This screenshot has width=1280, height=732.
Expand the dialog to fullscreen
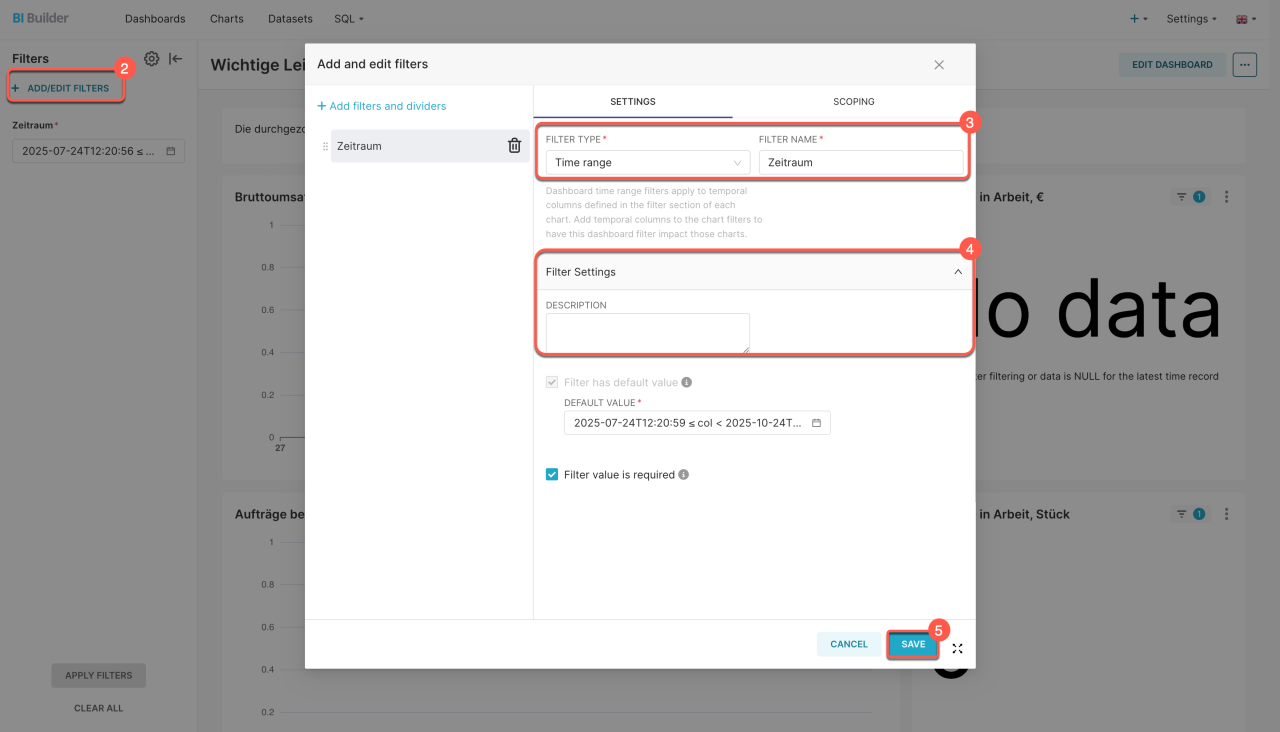957,648
